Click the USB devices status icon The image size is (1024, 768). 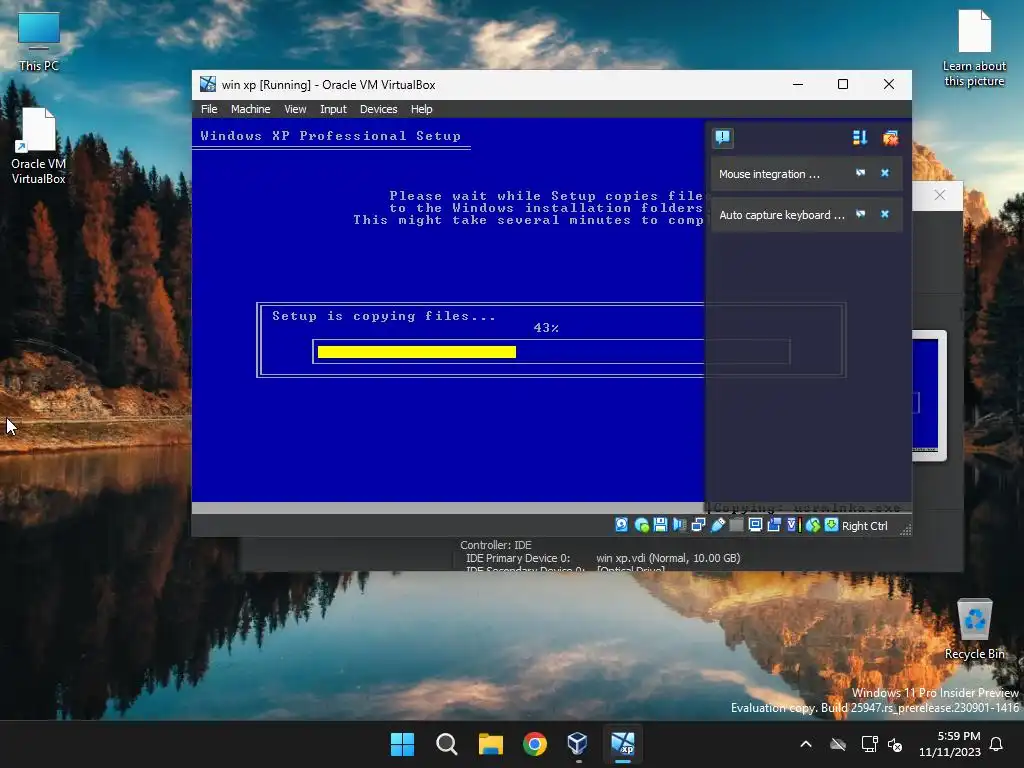717,525
